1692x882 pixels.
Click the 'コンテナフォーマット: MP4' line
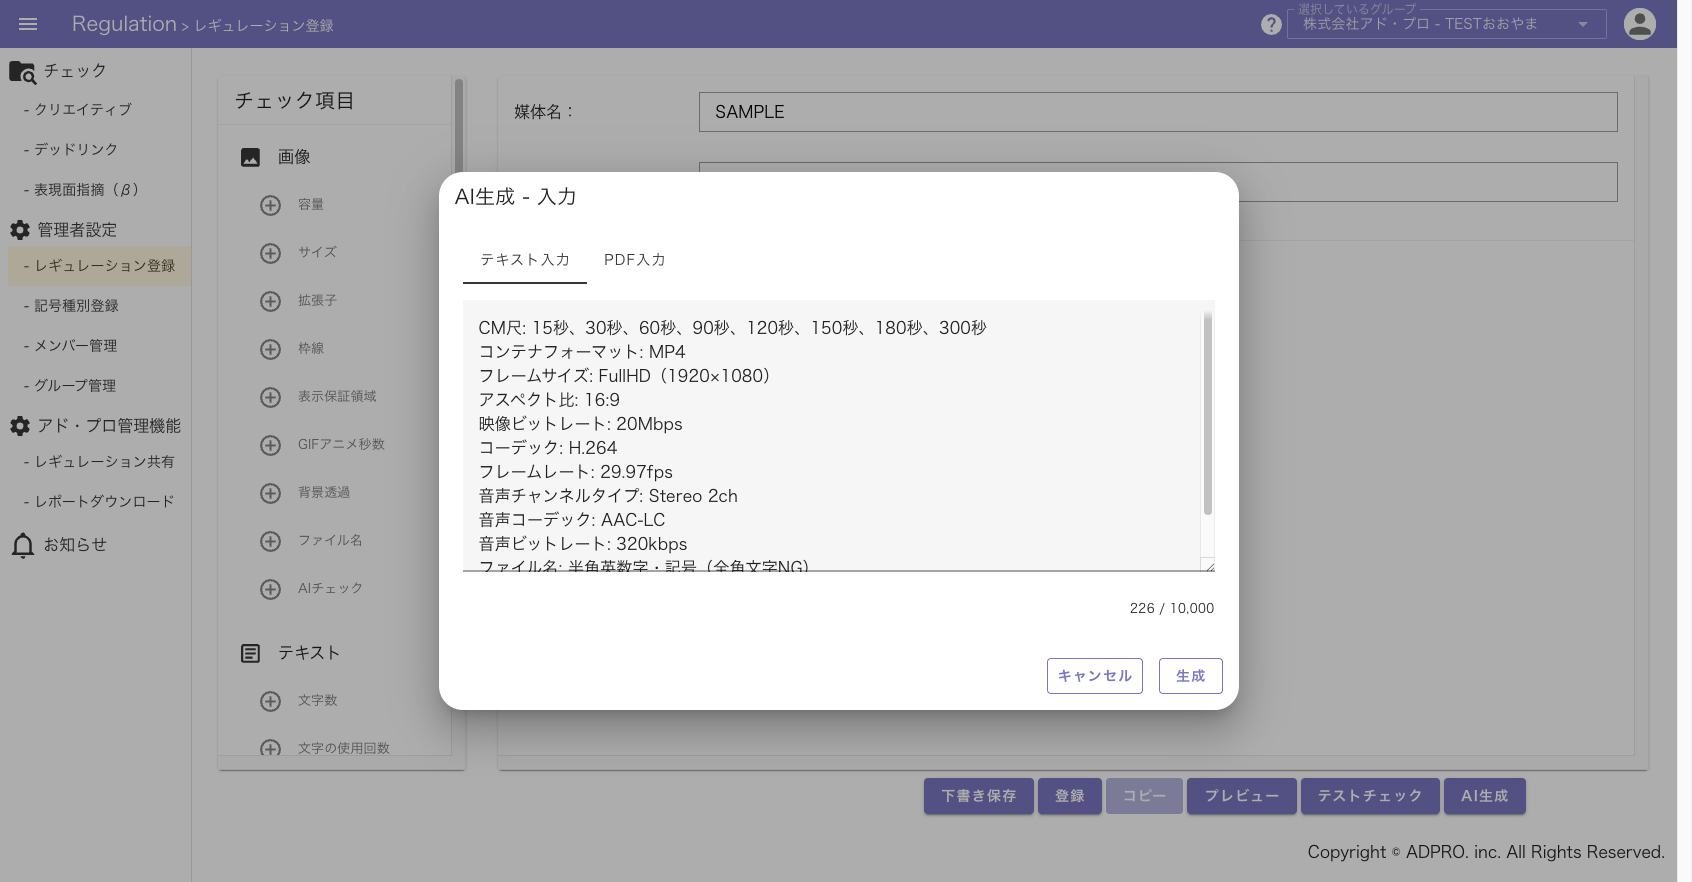[582, 352]
